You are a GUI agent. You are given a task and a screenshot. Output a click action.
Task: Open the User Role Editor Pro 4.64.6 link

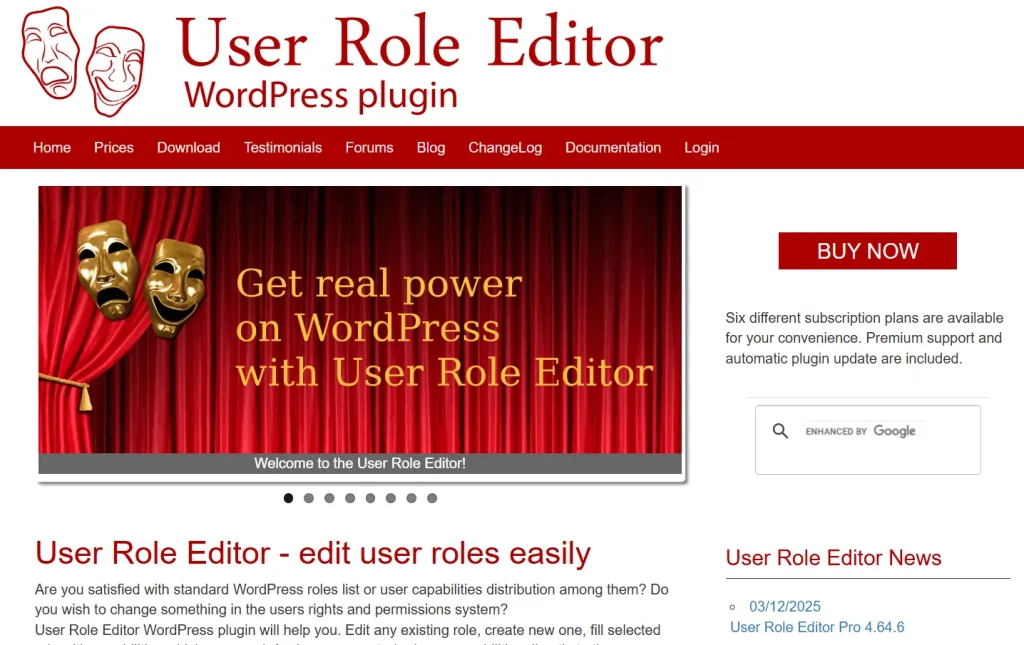817,627
